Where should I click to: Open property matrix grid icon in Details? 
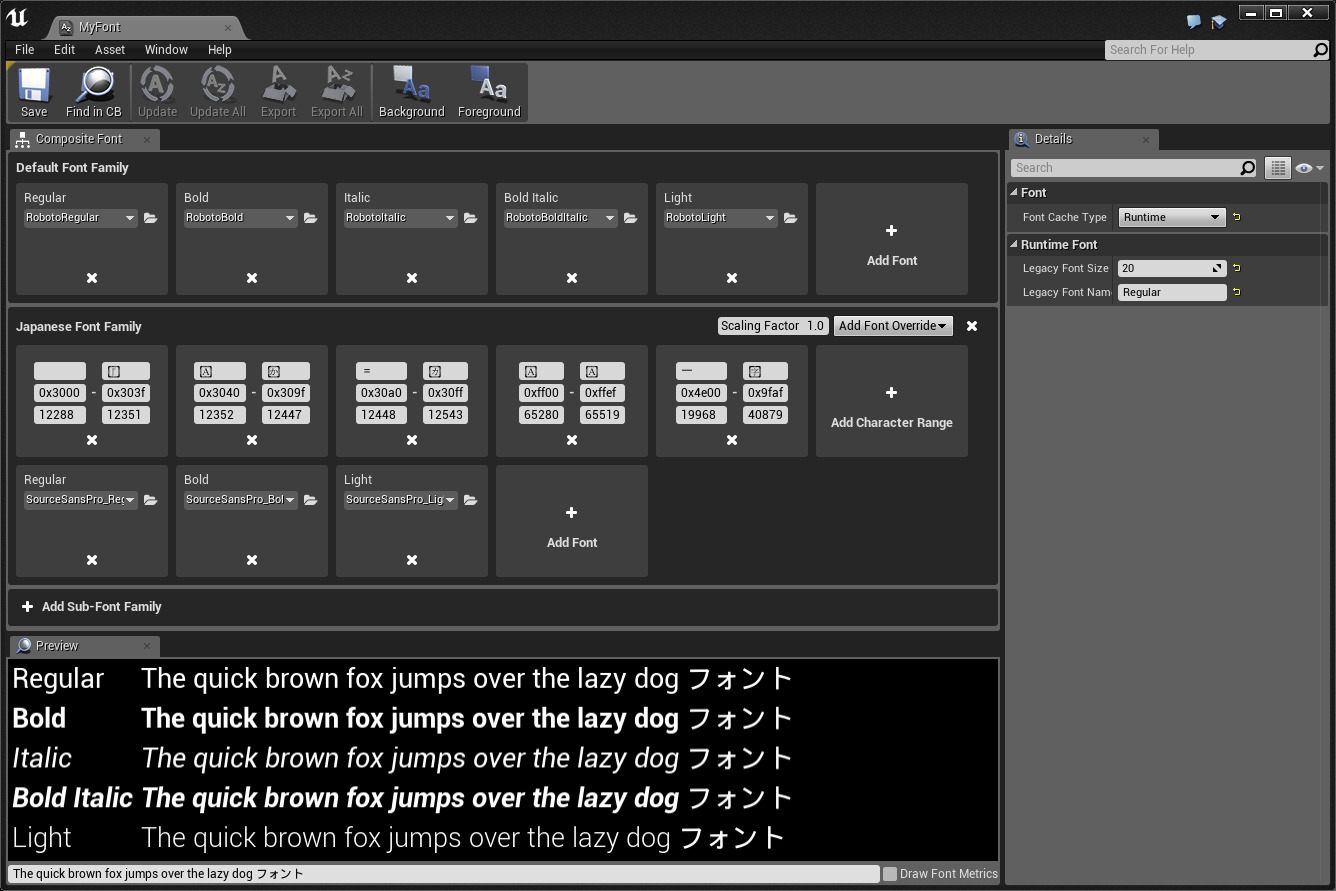1277,168
